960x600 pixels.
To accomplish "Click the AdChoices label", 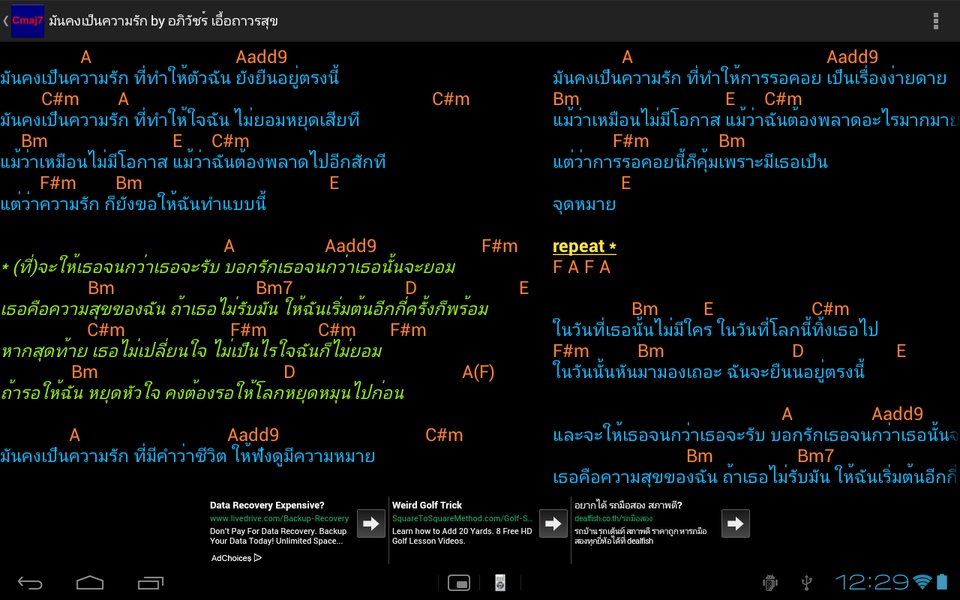I will (231, 558).
